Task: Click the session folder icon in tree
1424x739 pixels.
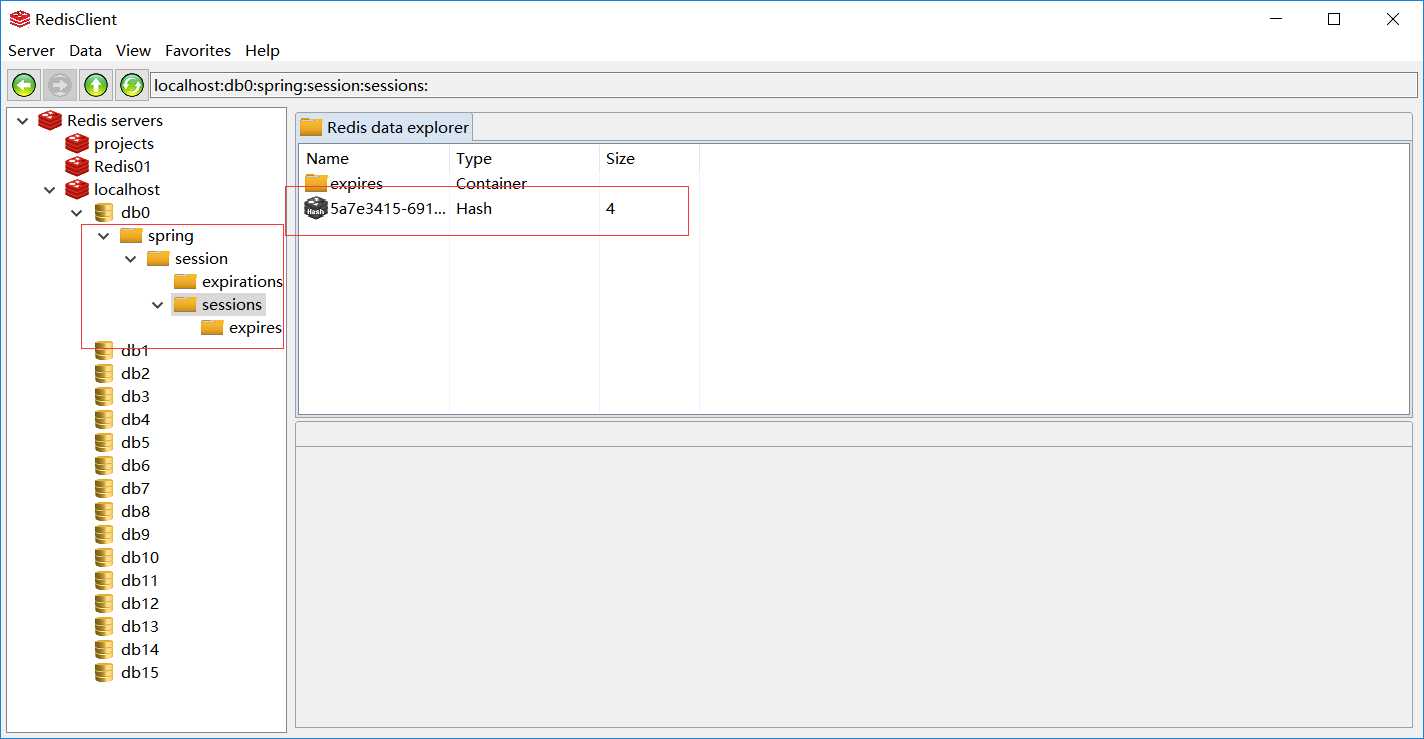Action: pos(158,259)
